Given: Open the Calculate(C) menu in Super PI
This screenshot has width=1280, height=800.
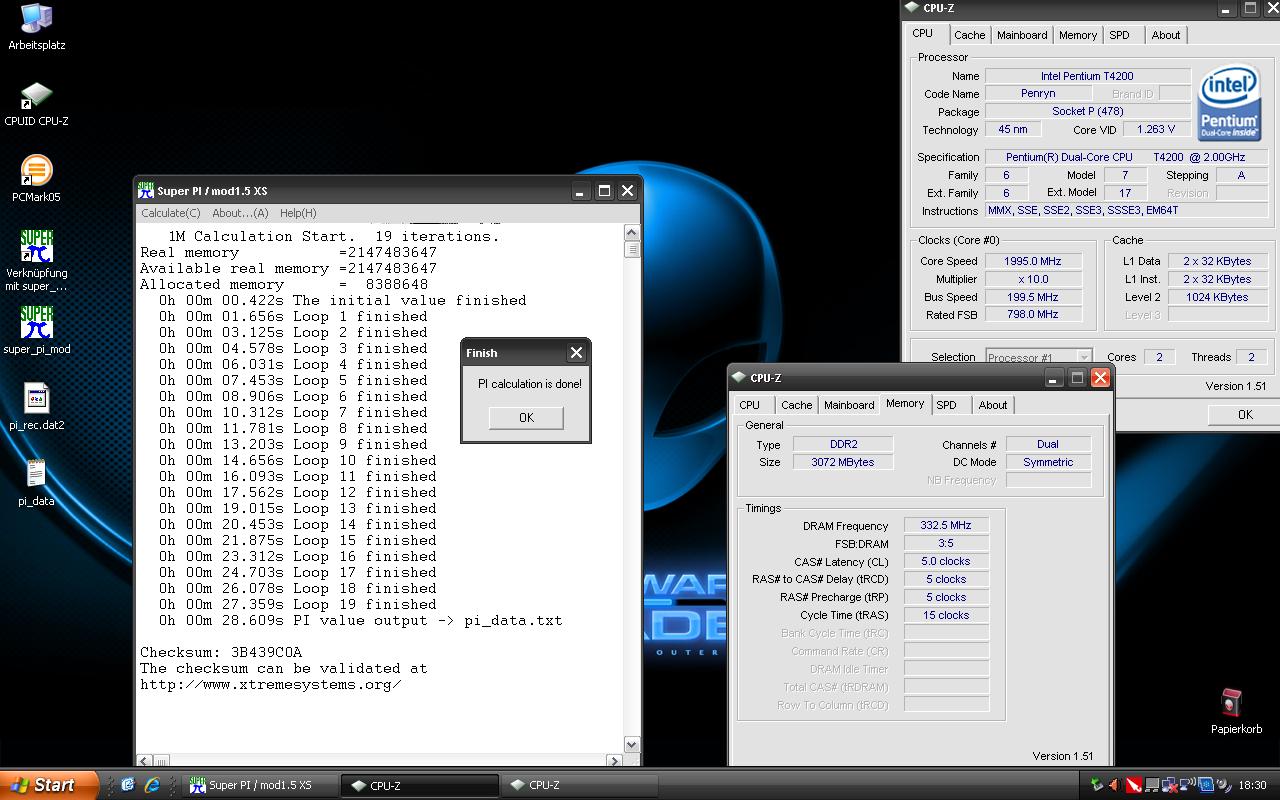Looking at the screenshot, I should 171,213.
